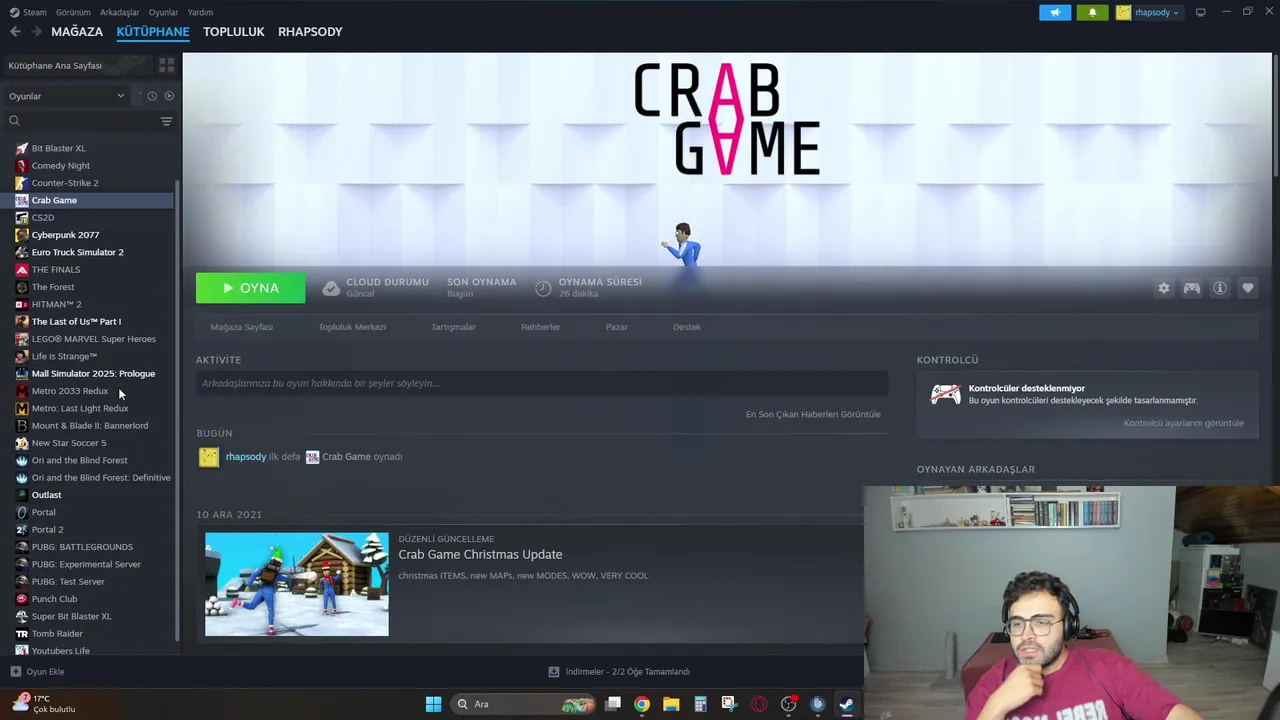Viewport: 1280px width, 720px height.
Task: Open Task View on taskbar
Action: (x=613, y=704)
